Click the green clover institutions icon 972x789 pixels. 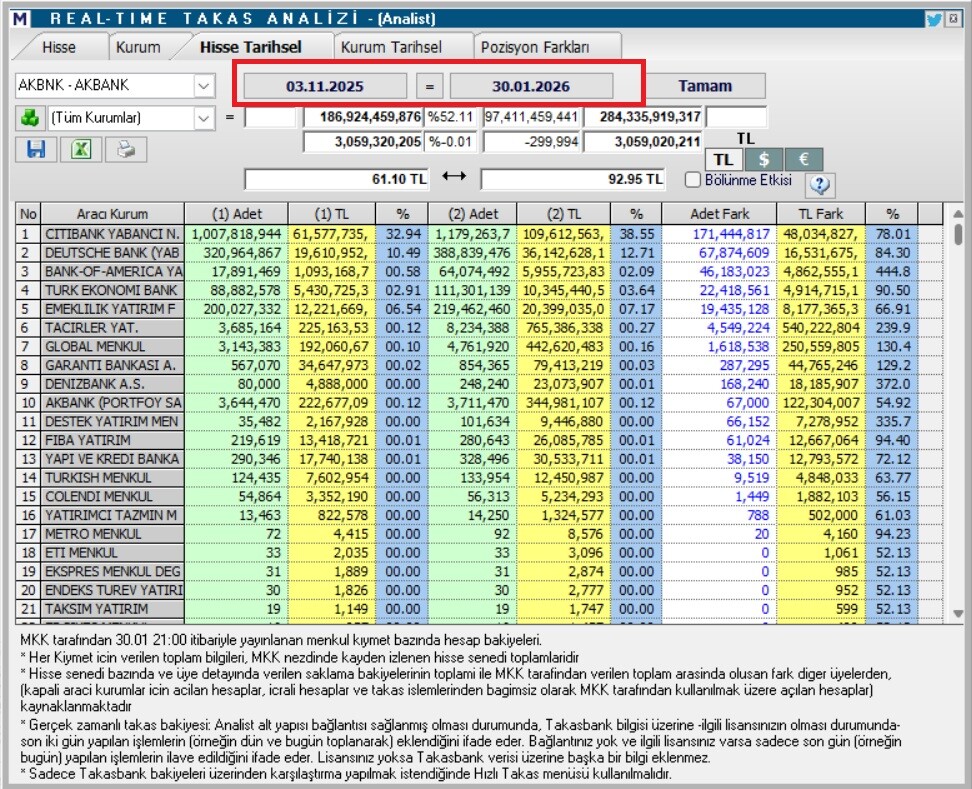point(29,117)
